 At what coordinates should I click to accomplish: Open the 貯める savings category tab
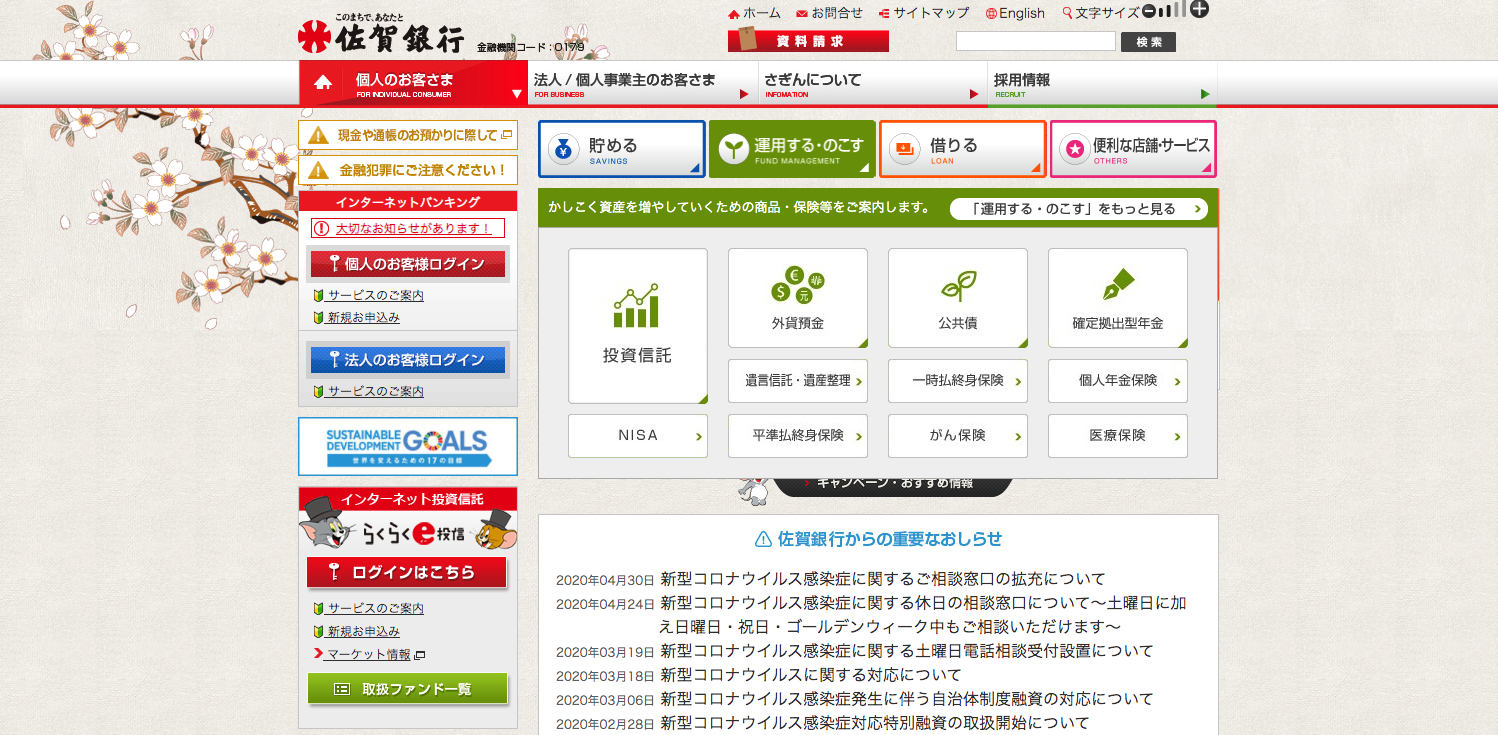tap(622, 149)
